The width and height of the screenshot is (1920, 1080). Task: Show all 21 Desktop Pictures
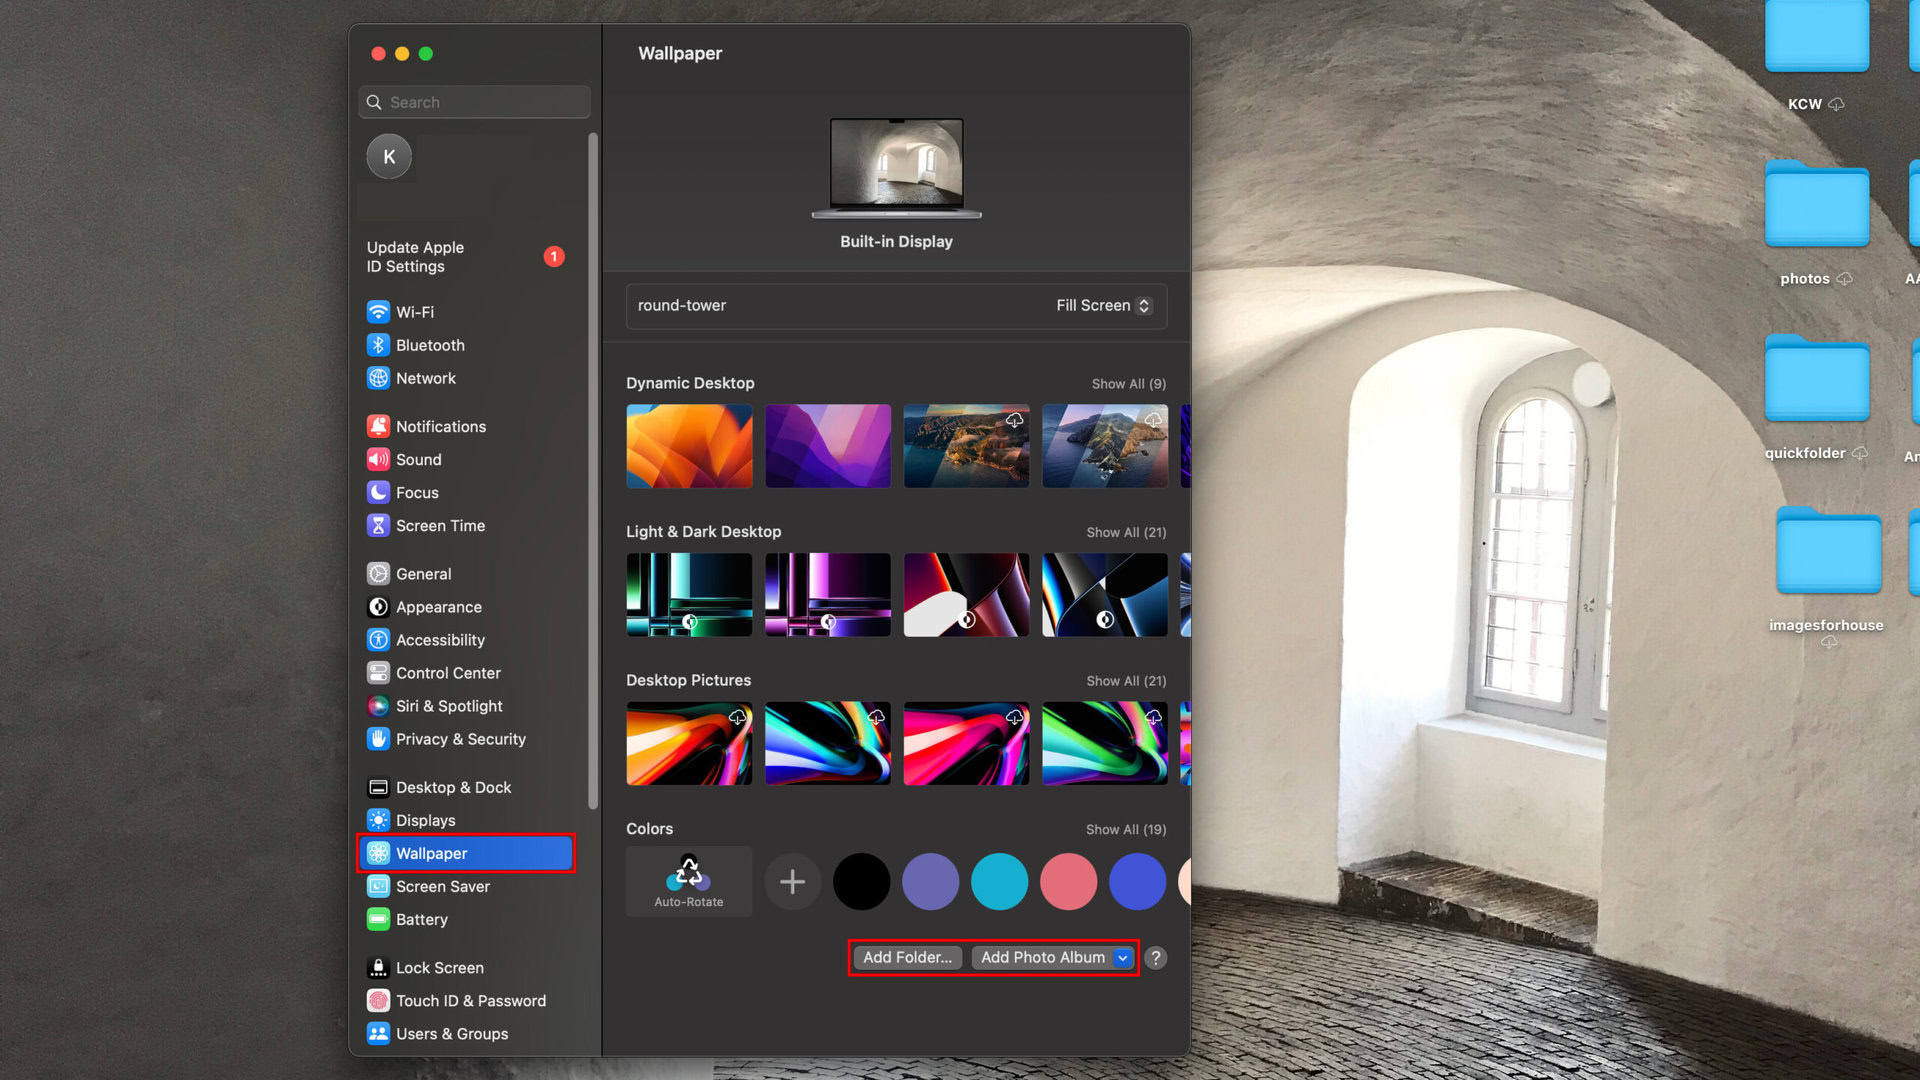[x=1126, y=681]
